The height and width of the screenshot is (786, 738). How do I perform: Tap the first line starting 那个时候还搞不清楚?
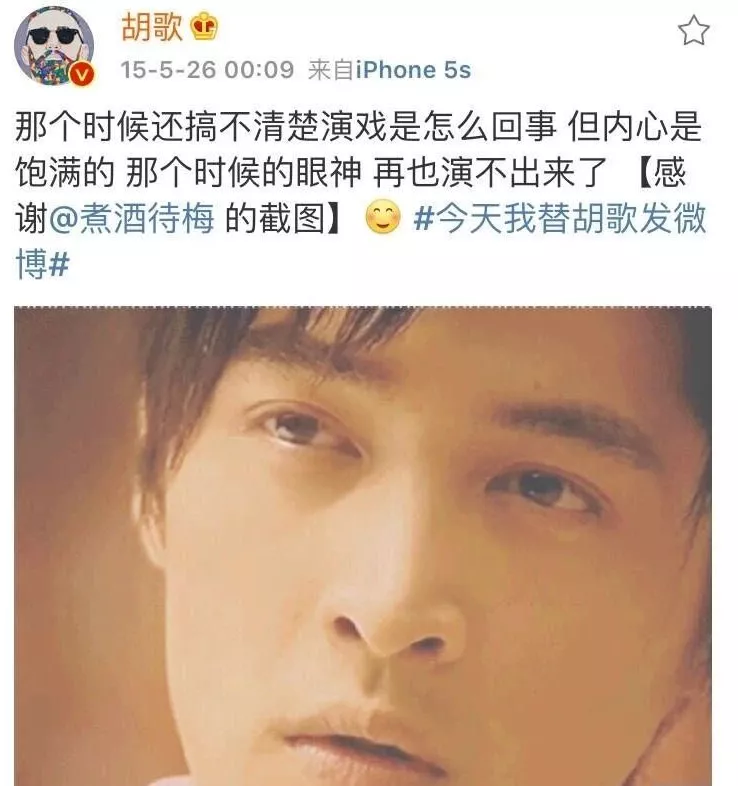286,127
